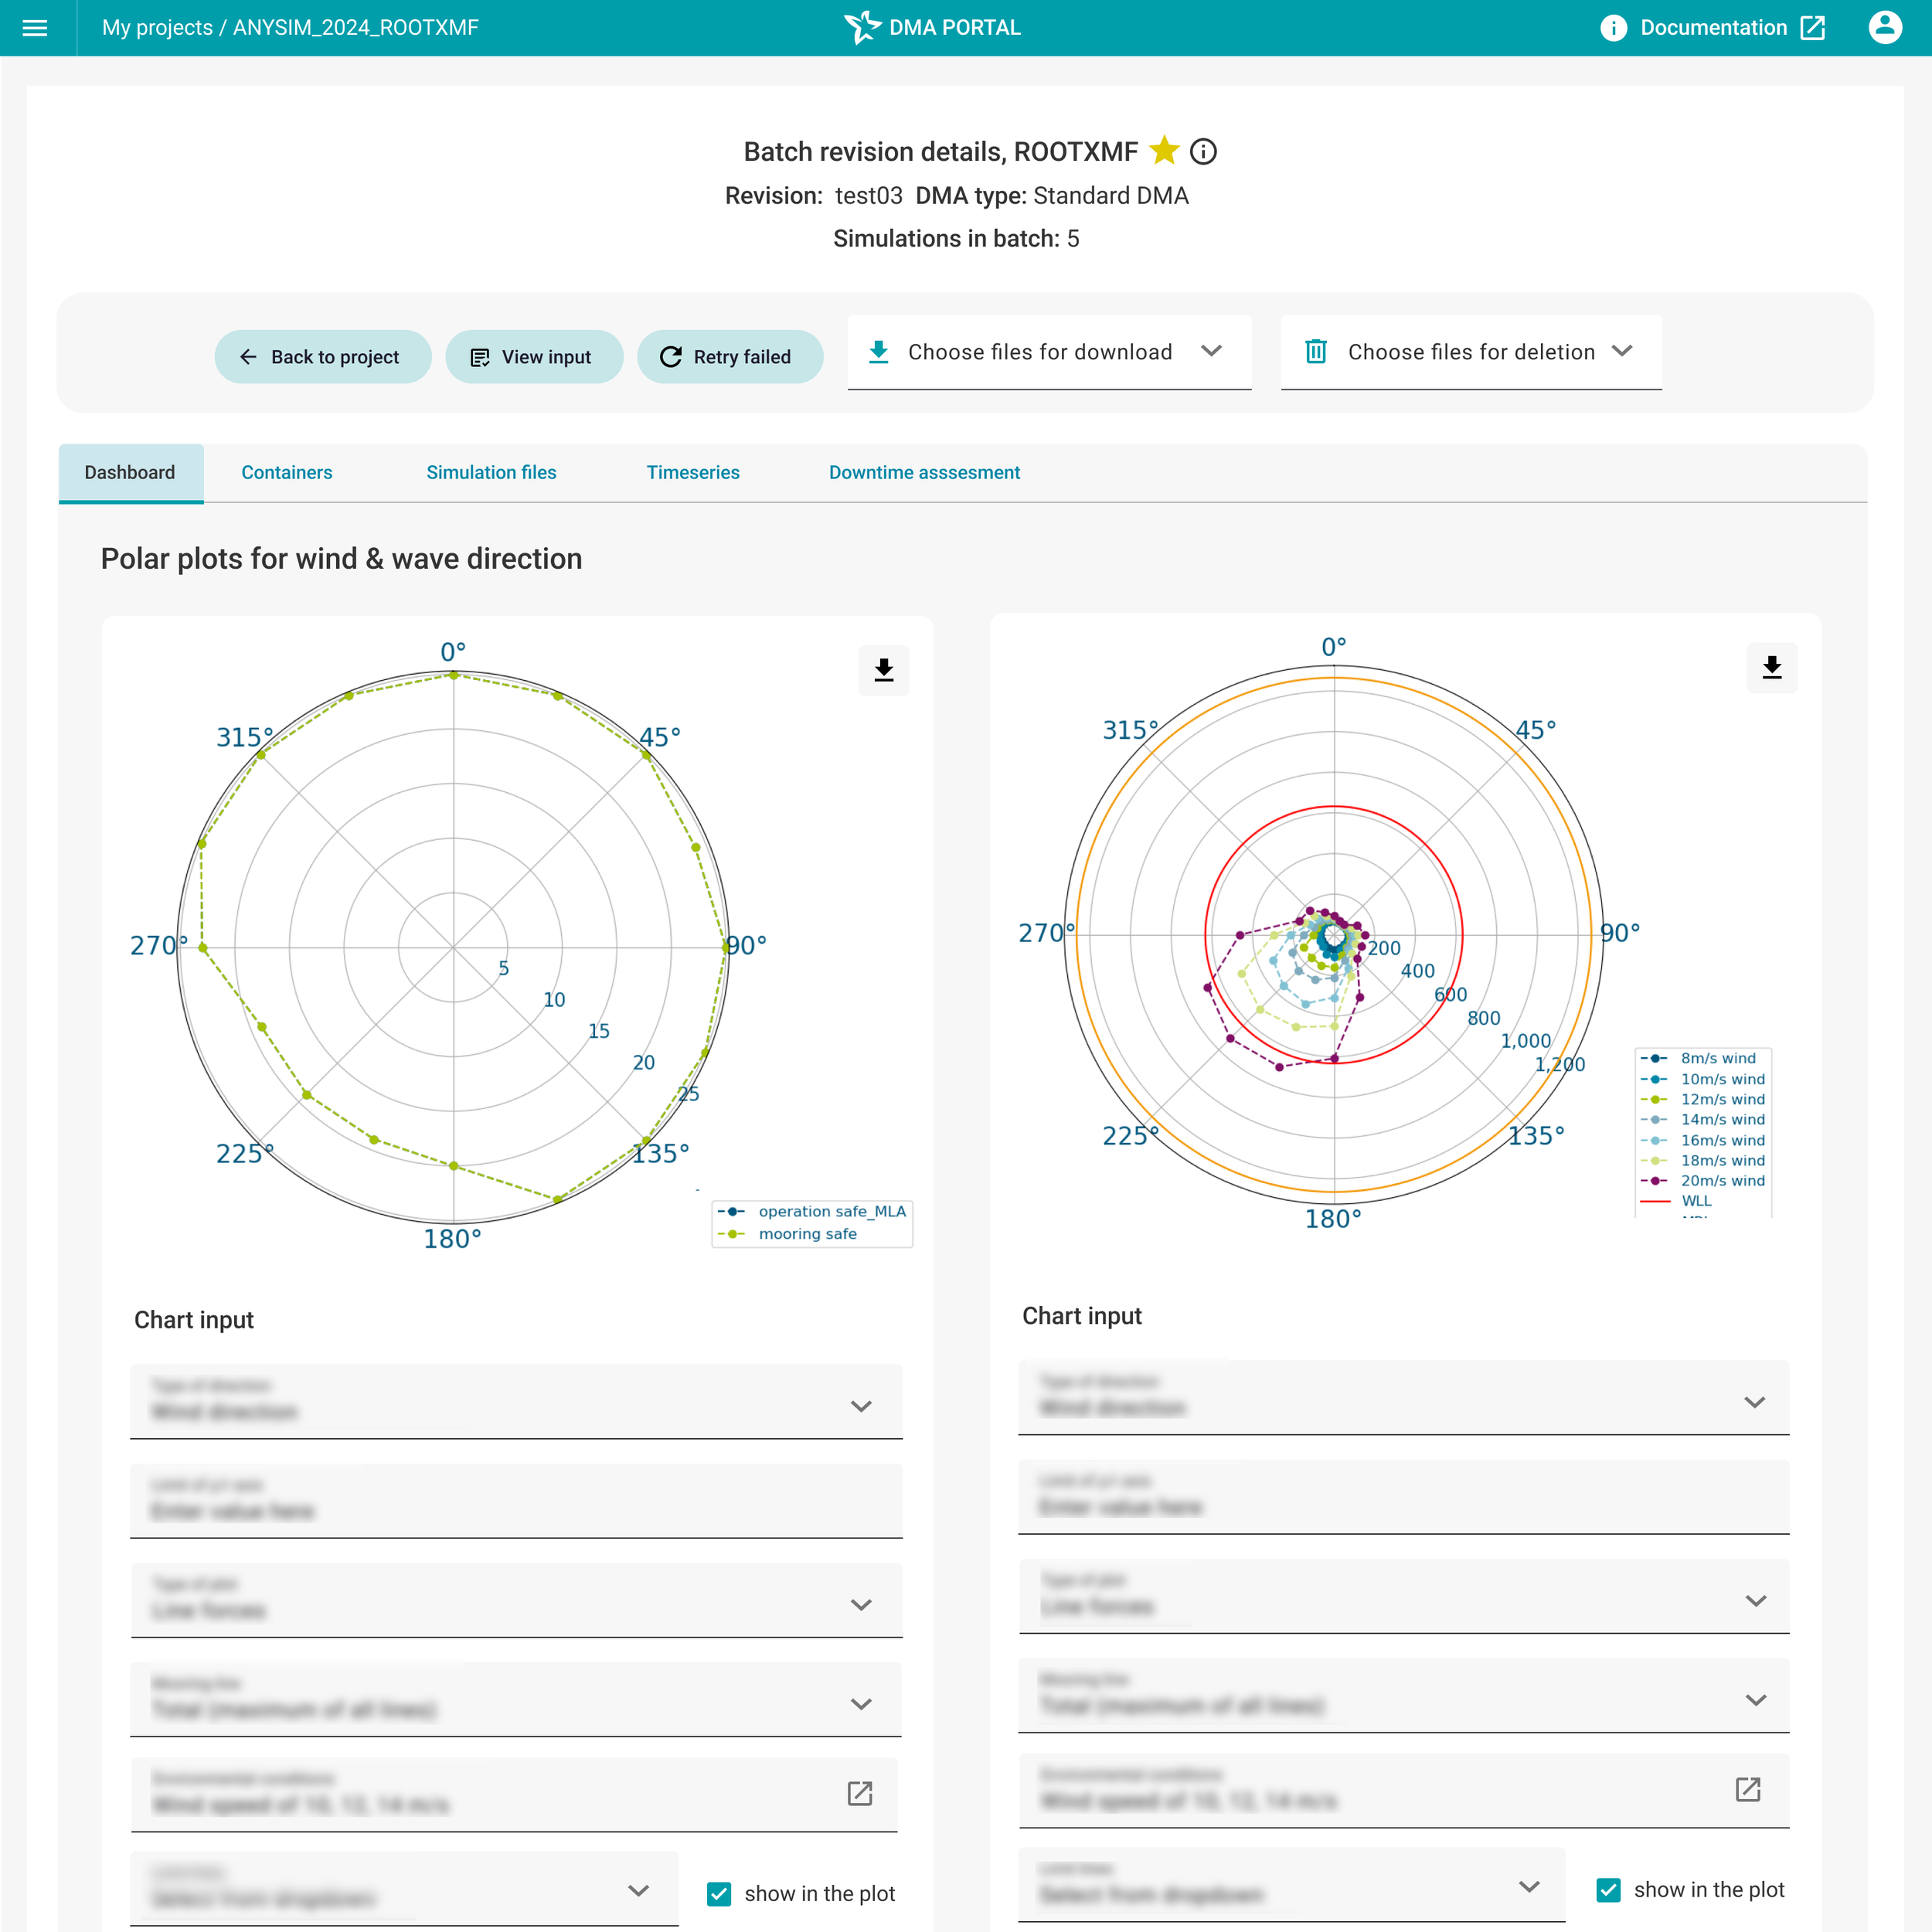Expand the Choose files for deletion dropdown
This screenshot has width=1932, height=1932.
tap(1471, 352)
